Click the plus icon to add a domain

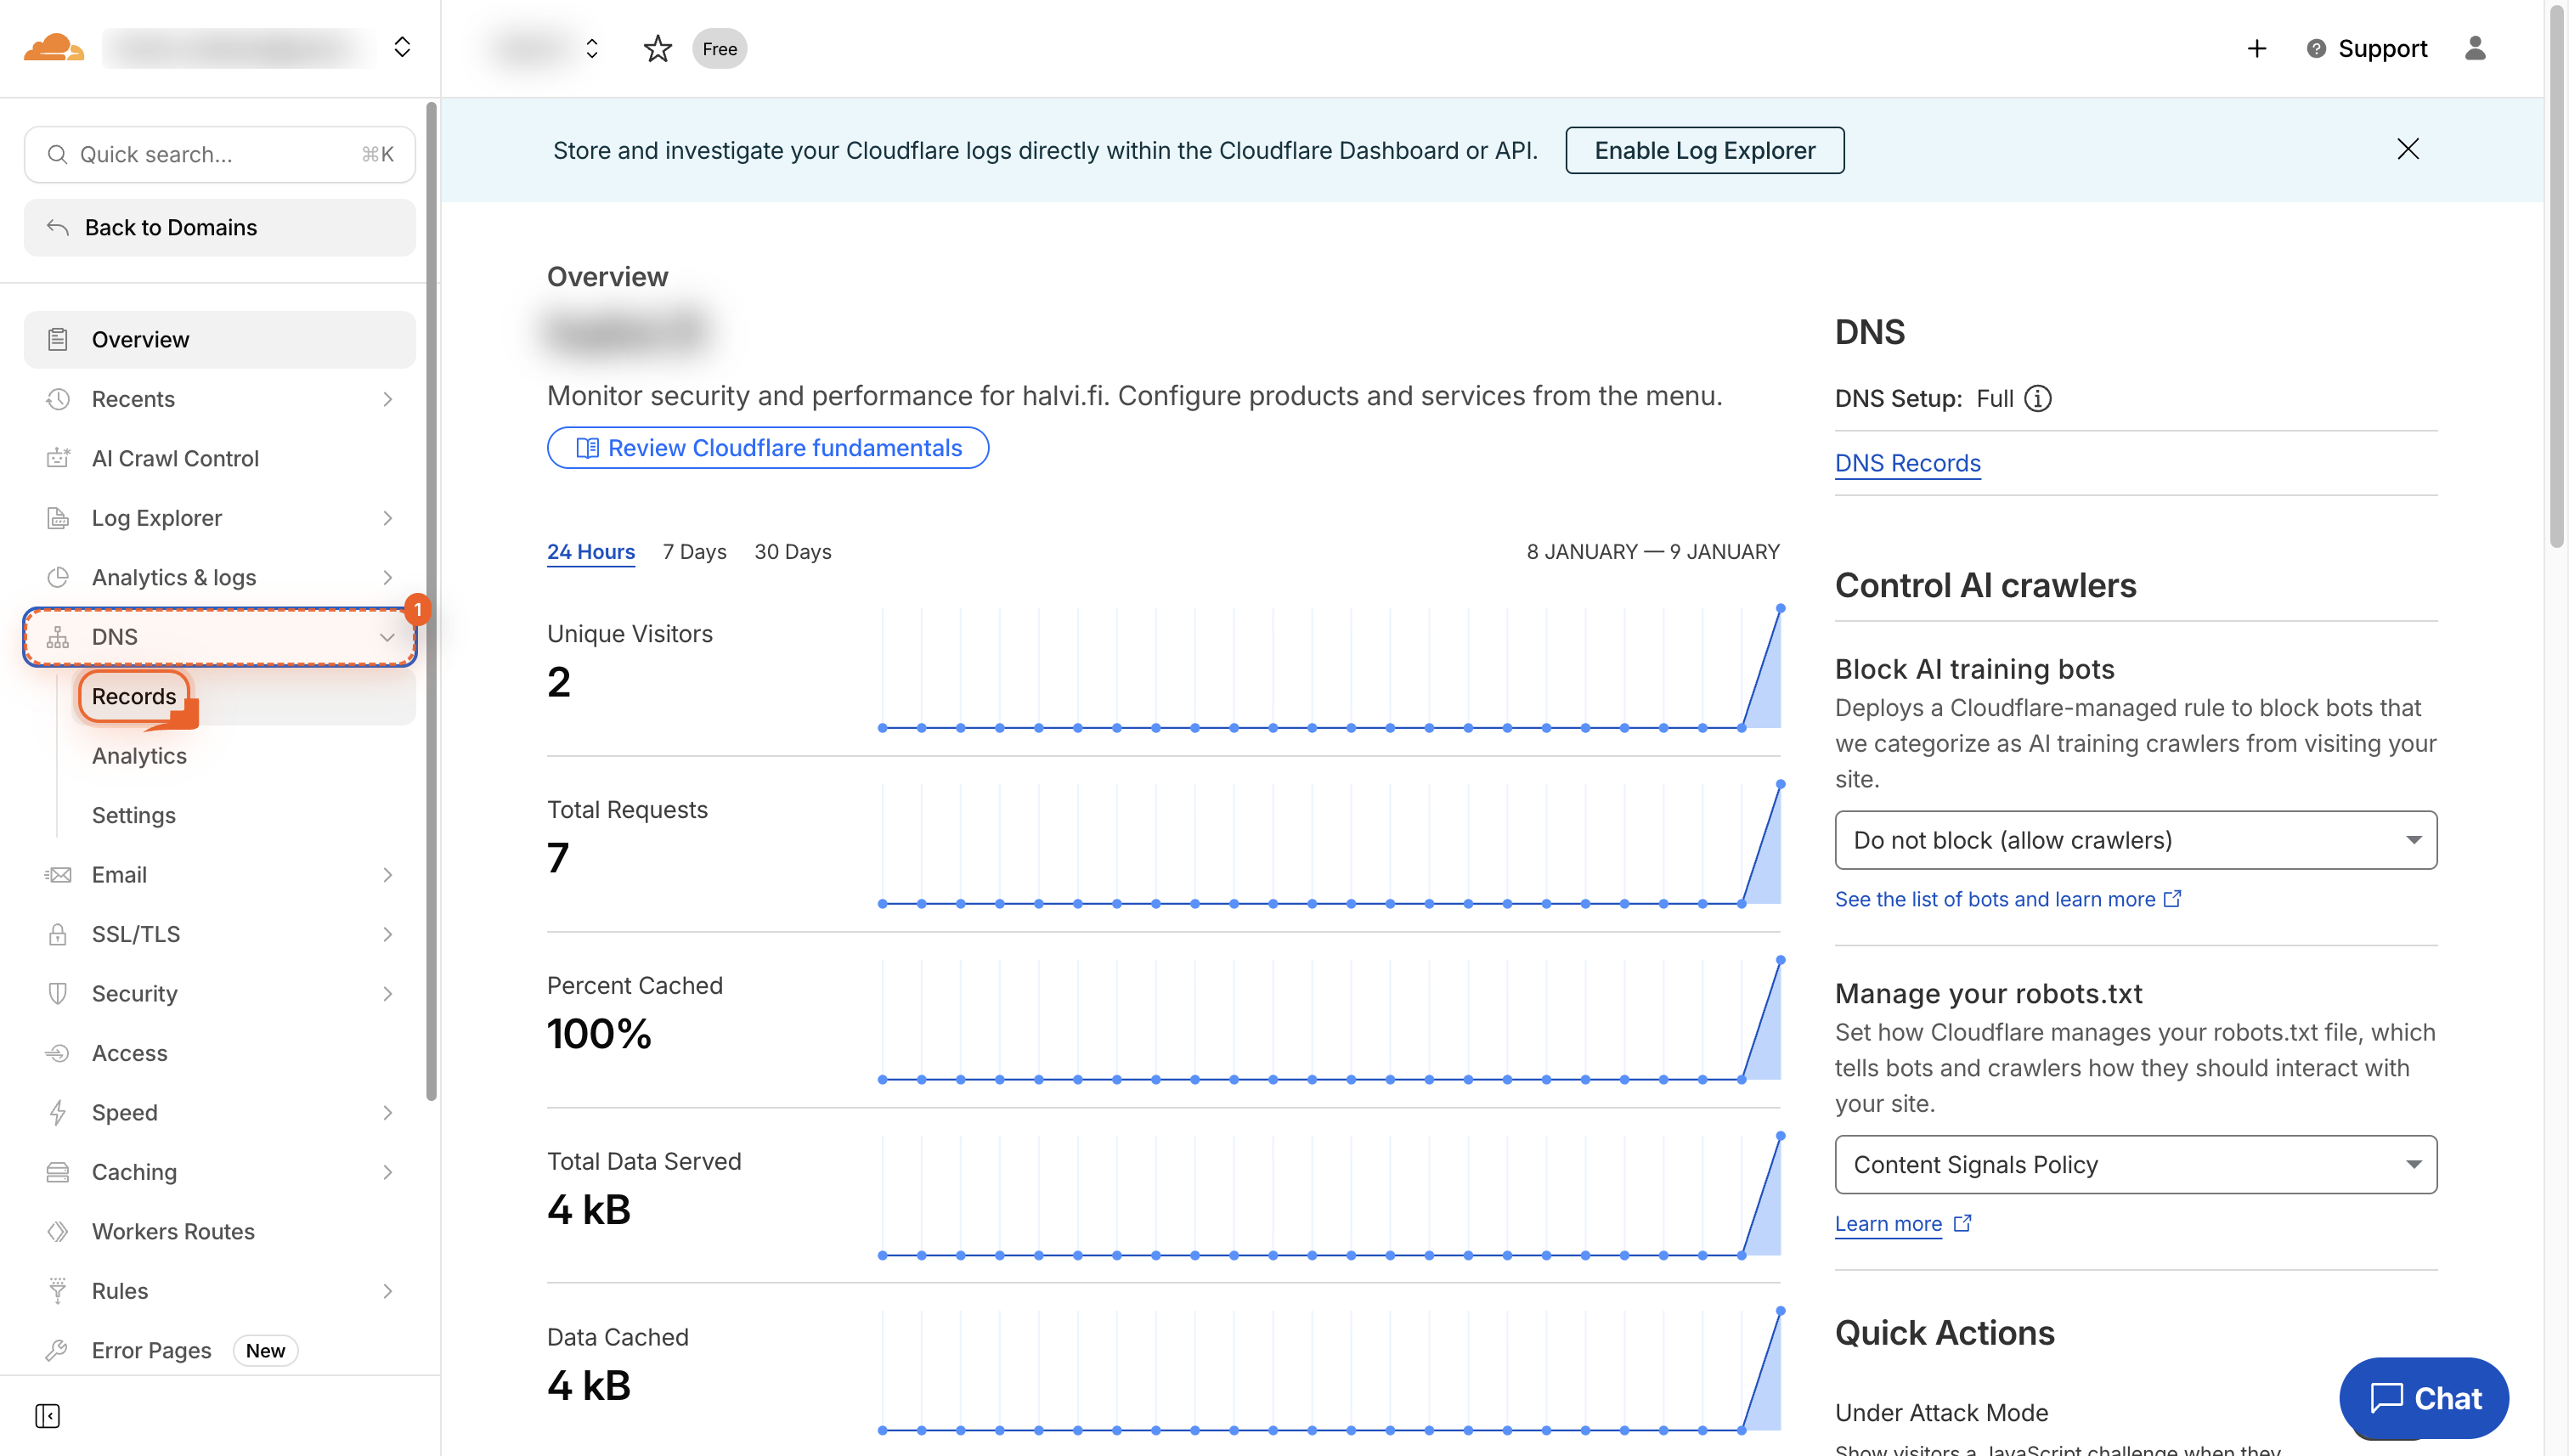click(x=2256, y=48)
